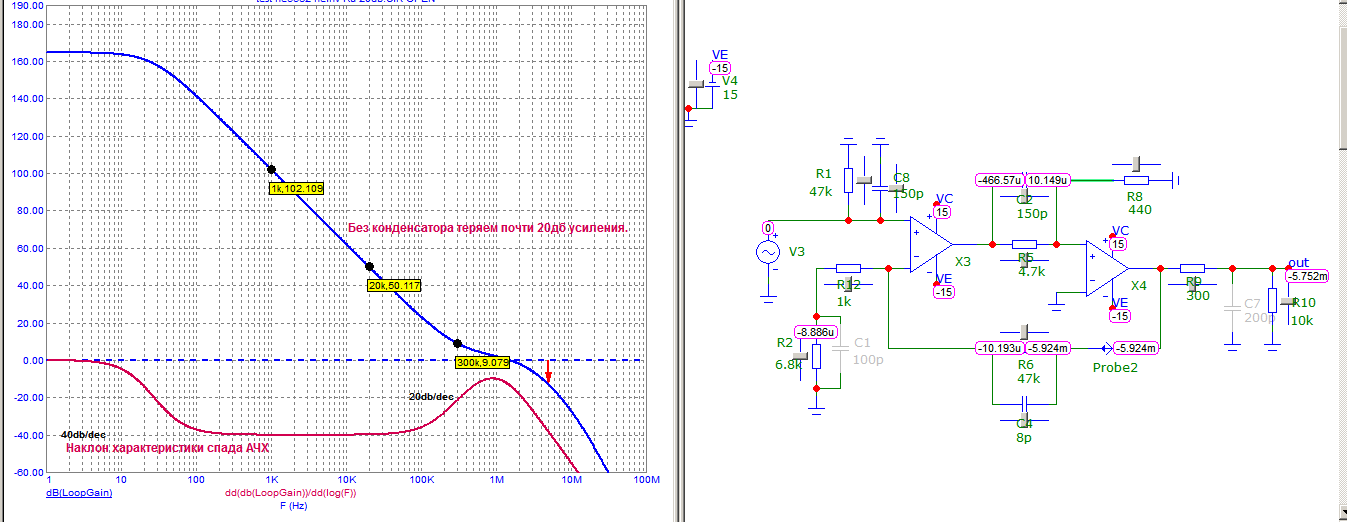Screen dimensions: 1347x522
Task: Select resistor R5 4.7k symbol
Action: [1024, 244]
